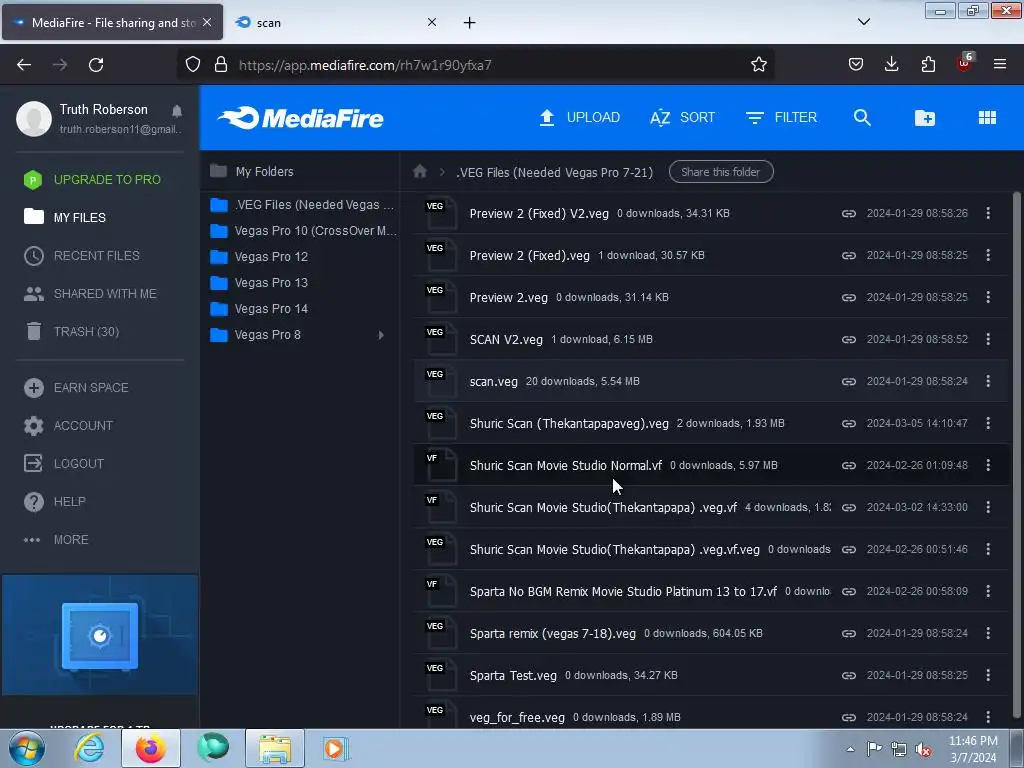Open a new browser tab

[x=470, y=23]
